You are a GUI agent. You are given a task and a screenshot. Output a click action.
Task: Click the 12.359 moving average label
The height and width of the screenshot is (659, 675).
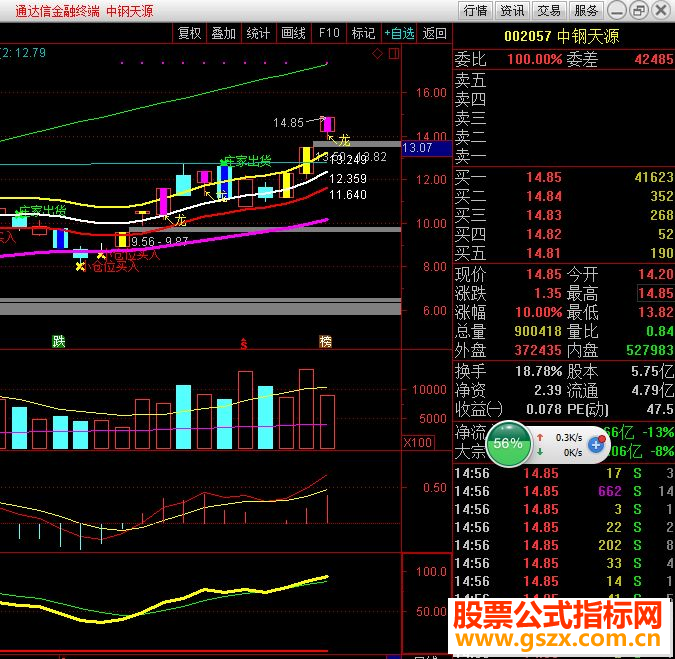tap(348, 179)
